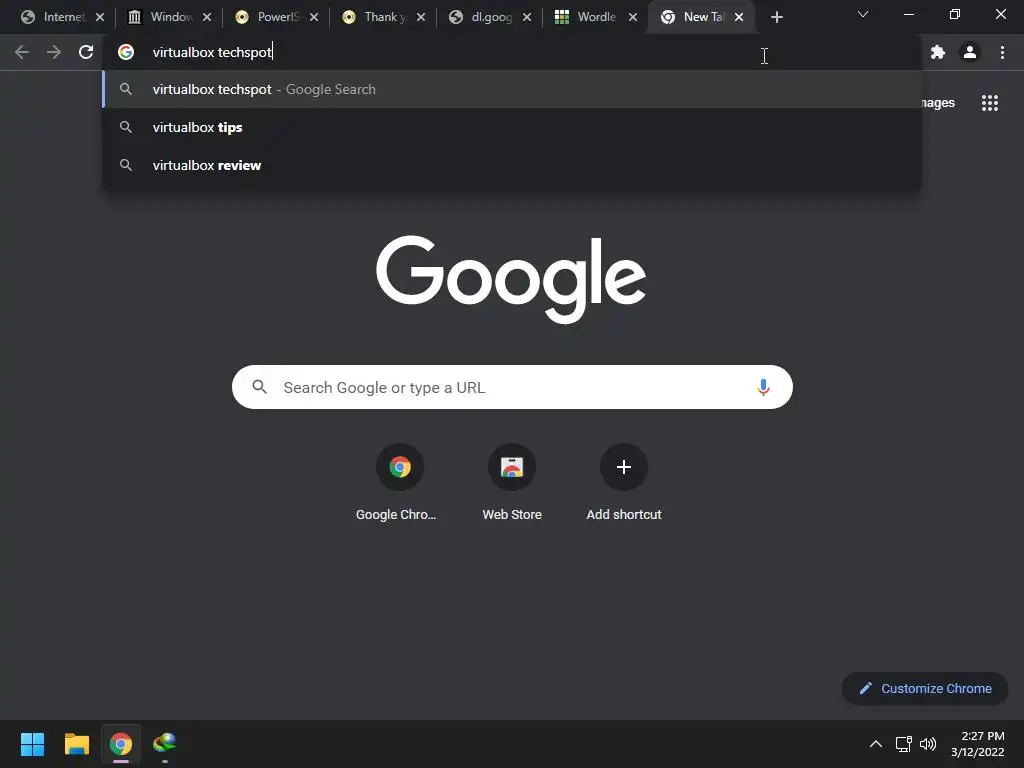1024x768 pixels.
Task: Close the Thank you tab
Action: click(x=421, y=17)
